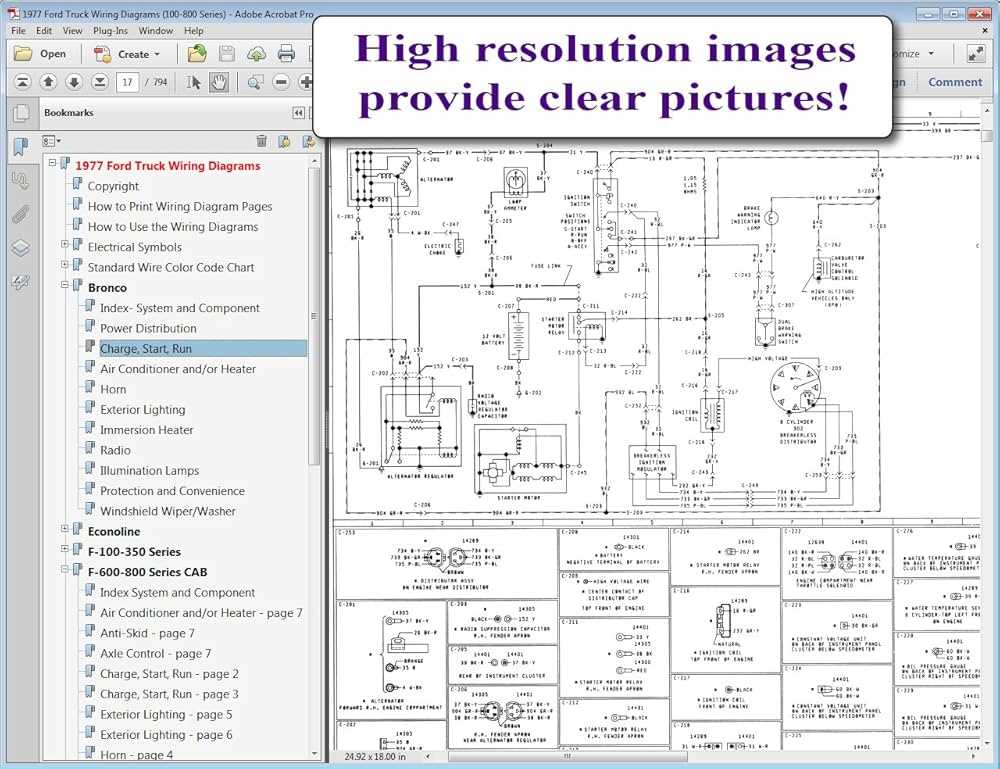Choose the Select text cursor tool

pos(193,82)
